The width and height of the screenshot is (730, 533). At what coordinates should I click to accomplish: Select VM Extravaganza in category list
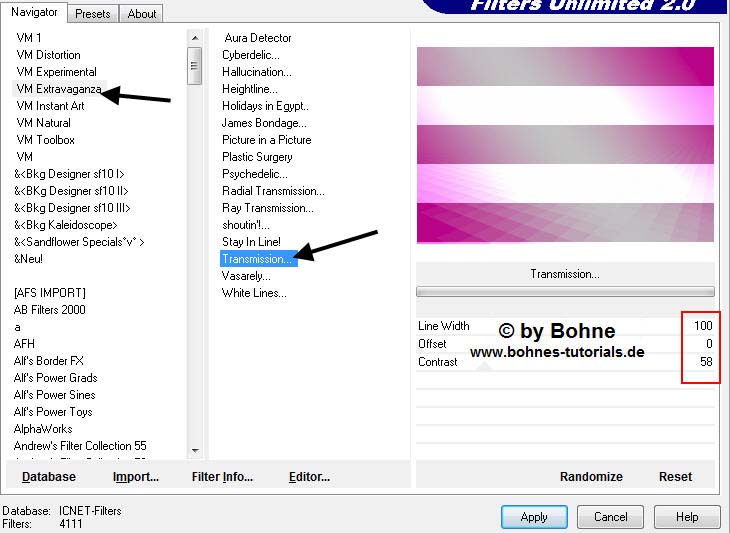tap(57, 89)
